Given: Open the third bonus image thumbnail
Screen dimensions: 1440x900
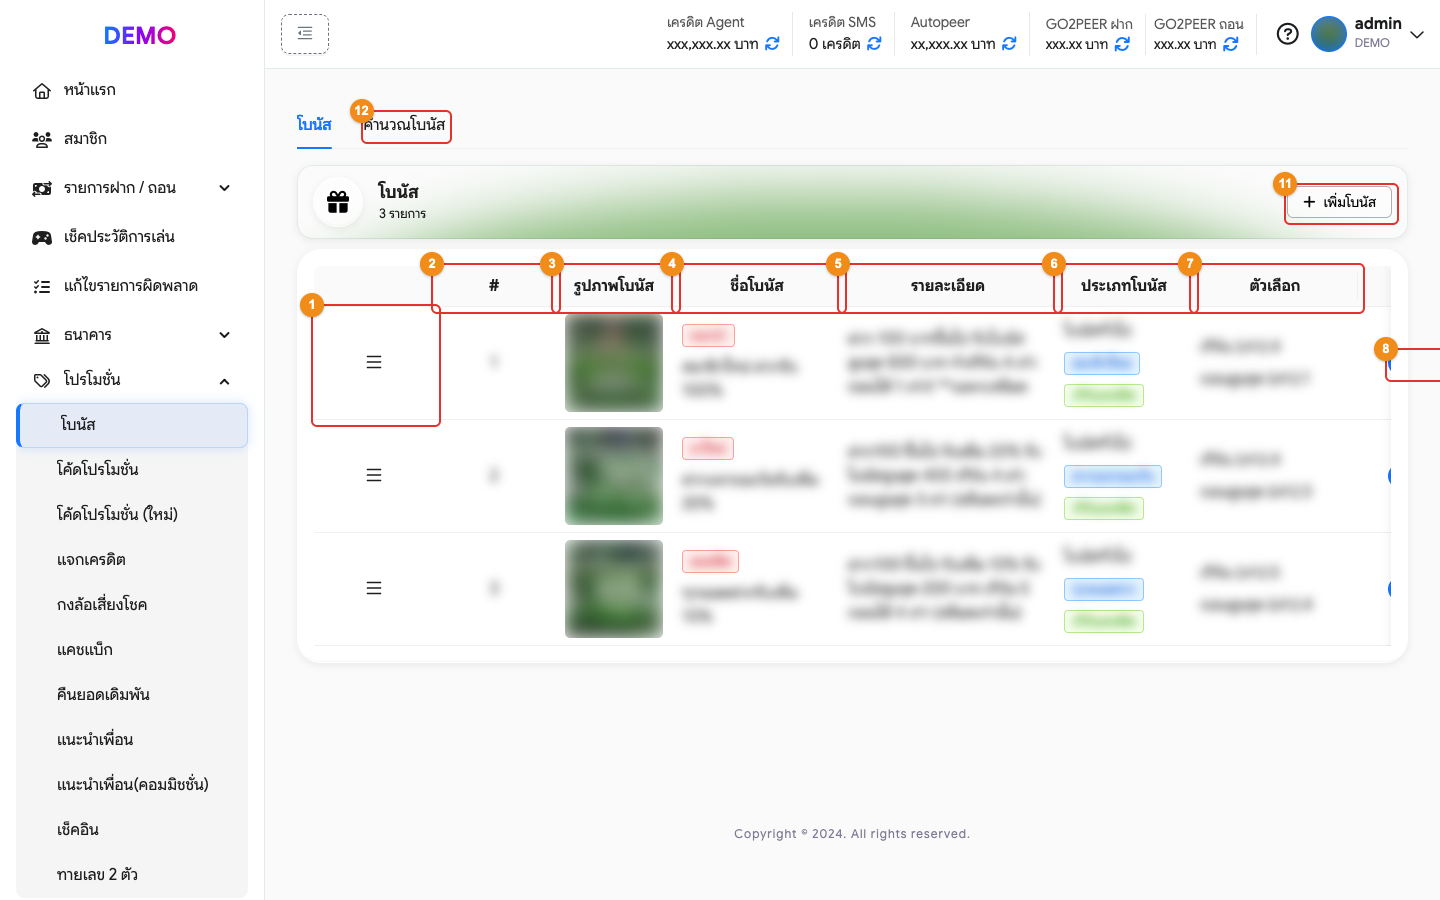Looking at the screenshot, I should point(614,589).
